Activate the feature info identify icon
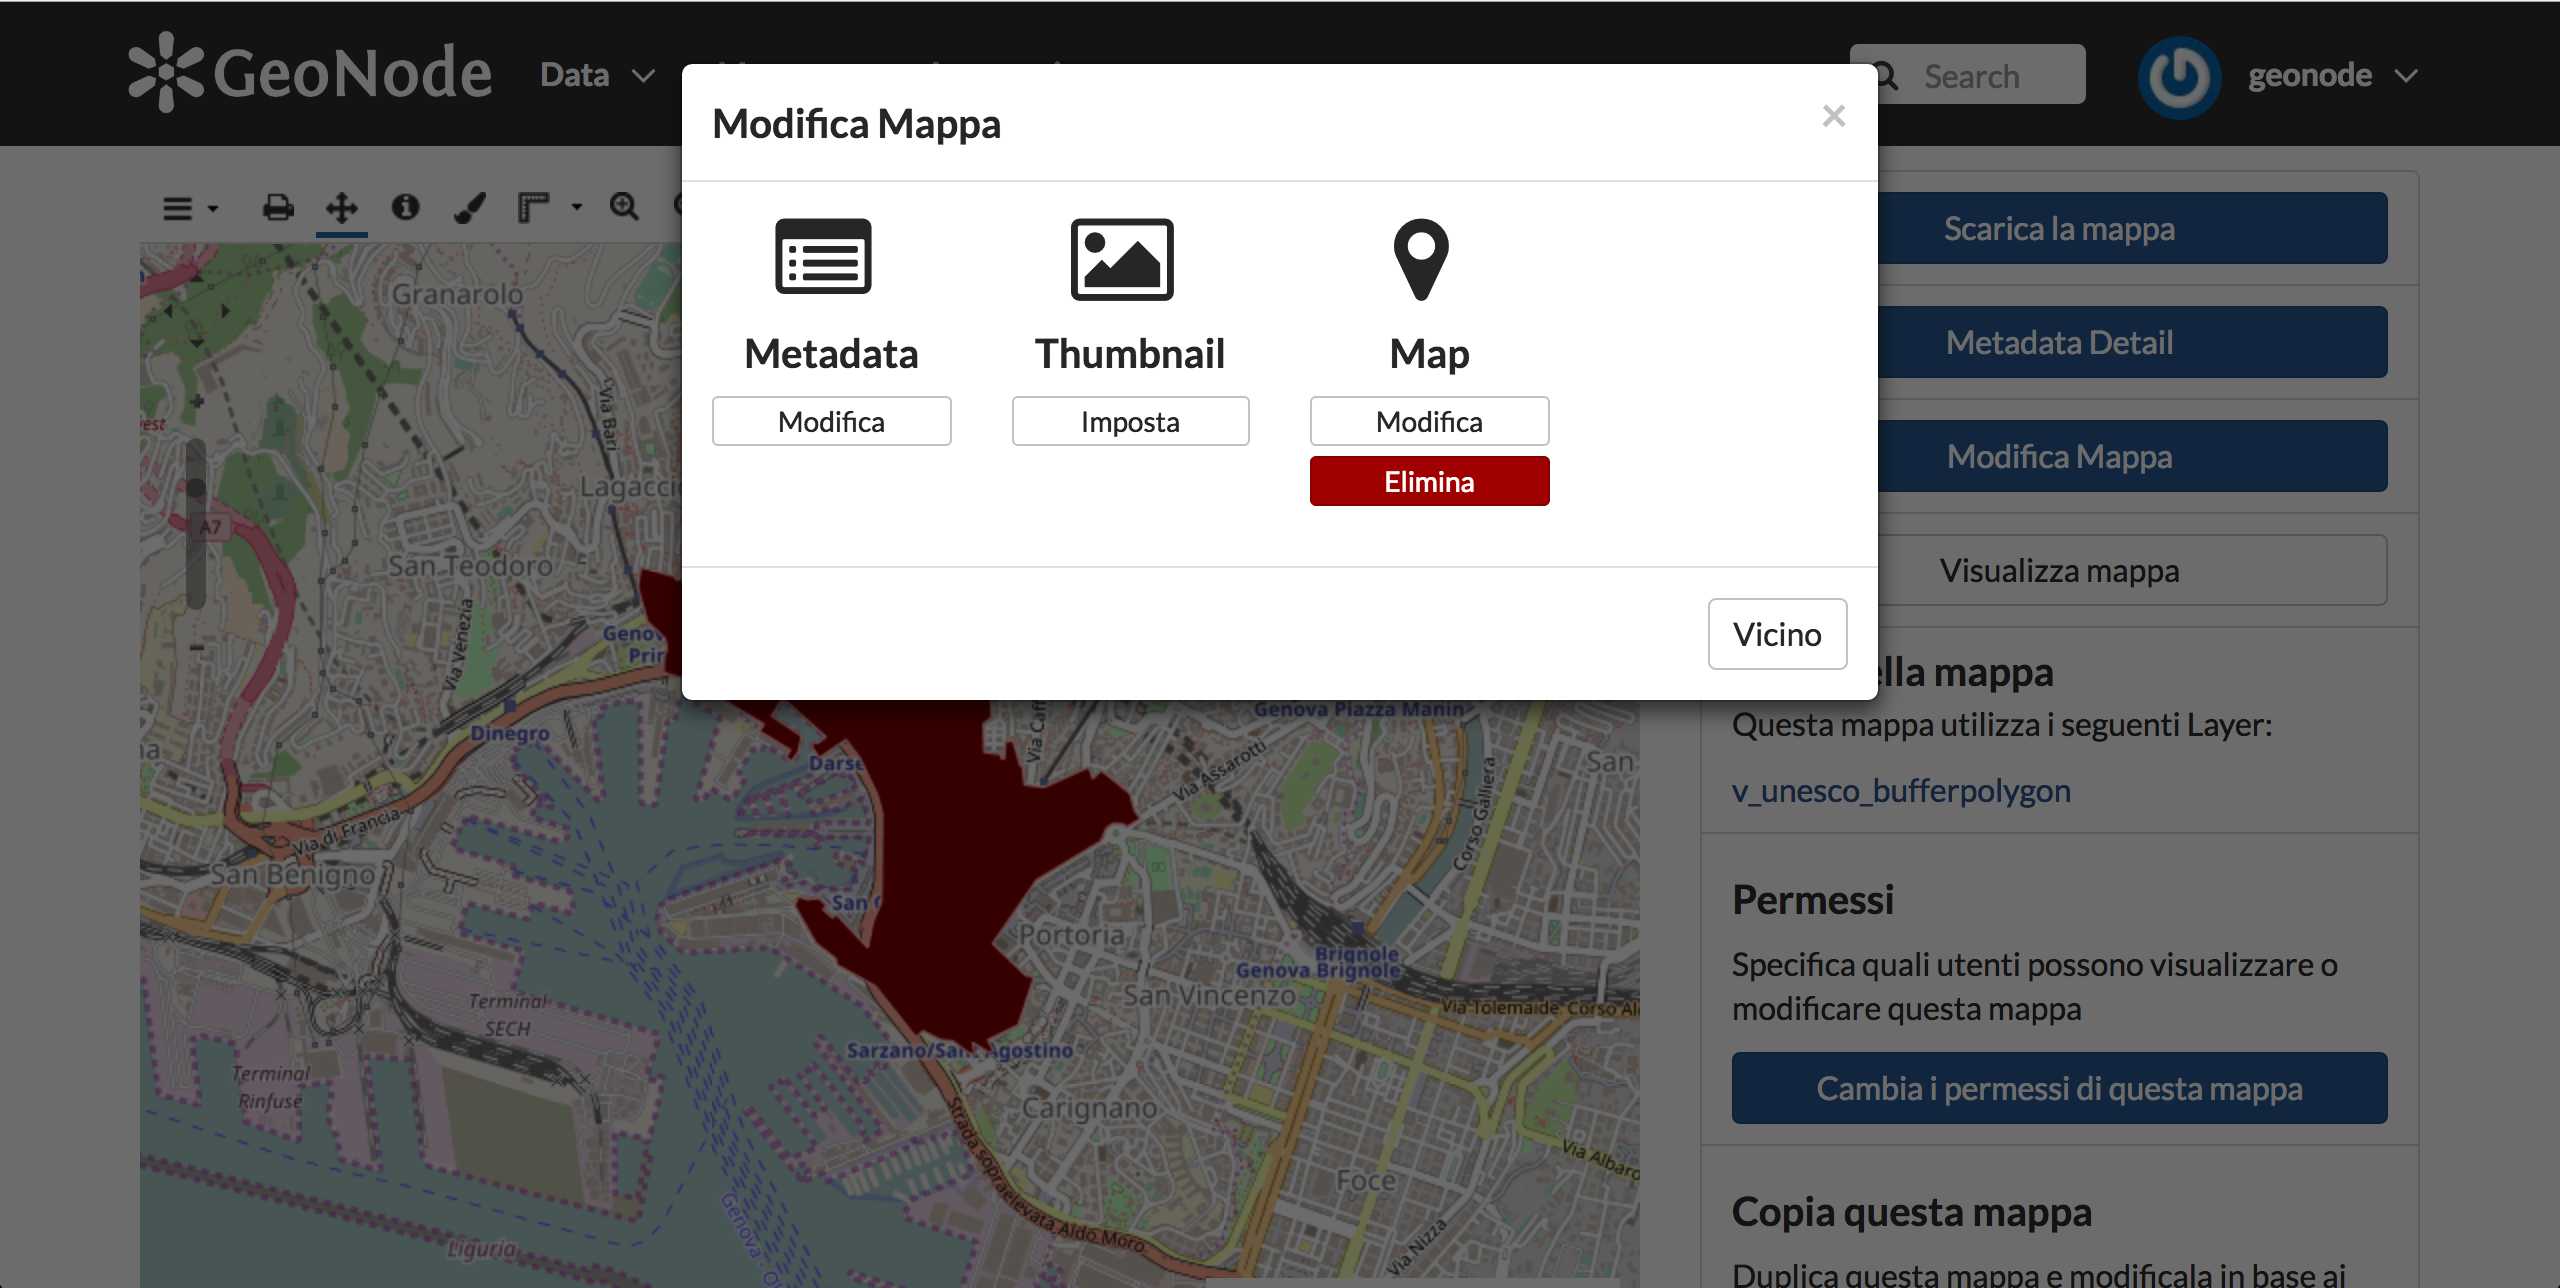 coord(405,207)
